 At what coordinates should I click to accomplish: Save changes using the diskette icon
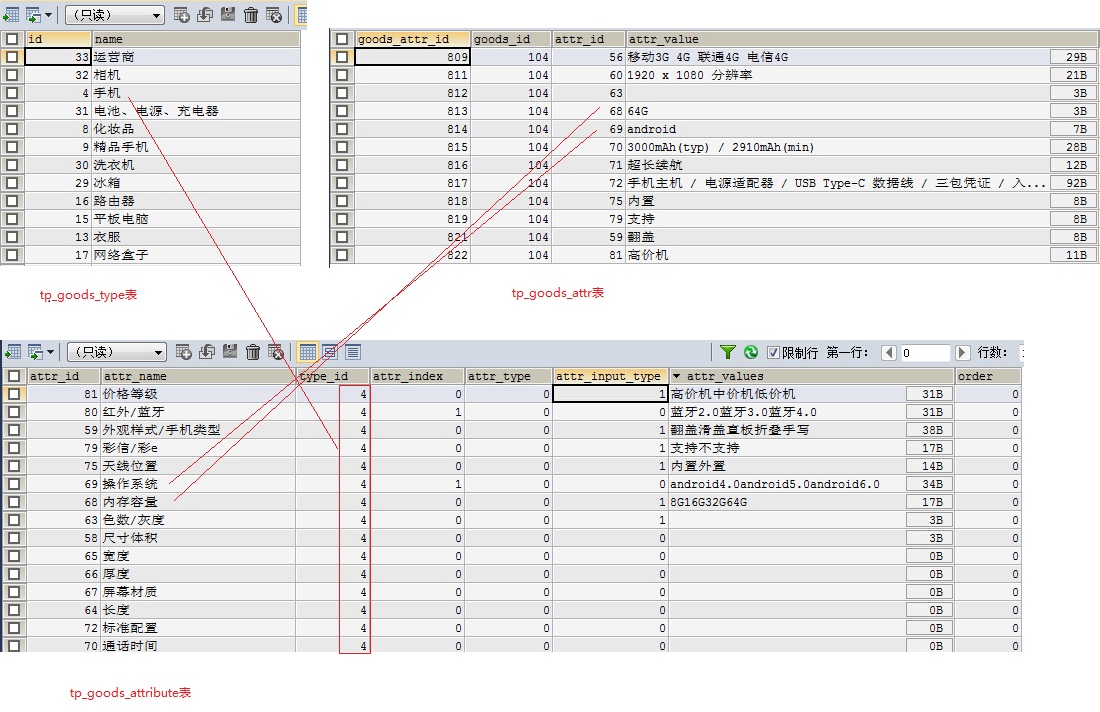click(228, 351)
